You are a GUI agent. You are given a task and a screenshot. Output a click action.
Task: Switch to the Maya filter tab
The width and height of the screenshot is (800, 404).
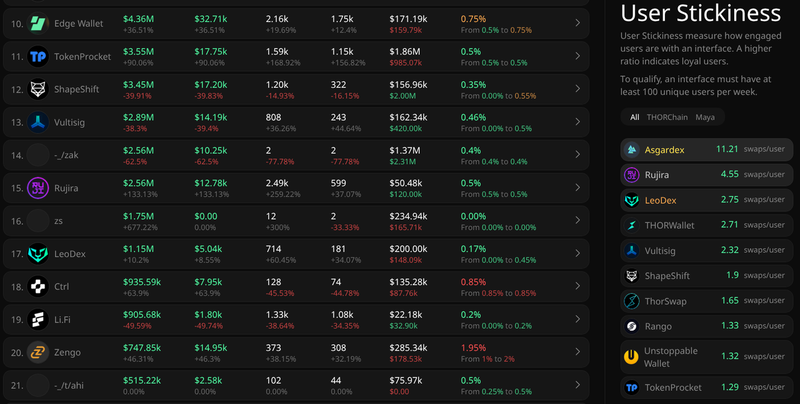coord(705,117)
